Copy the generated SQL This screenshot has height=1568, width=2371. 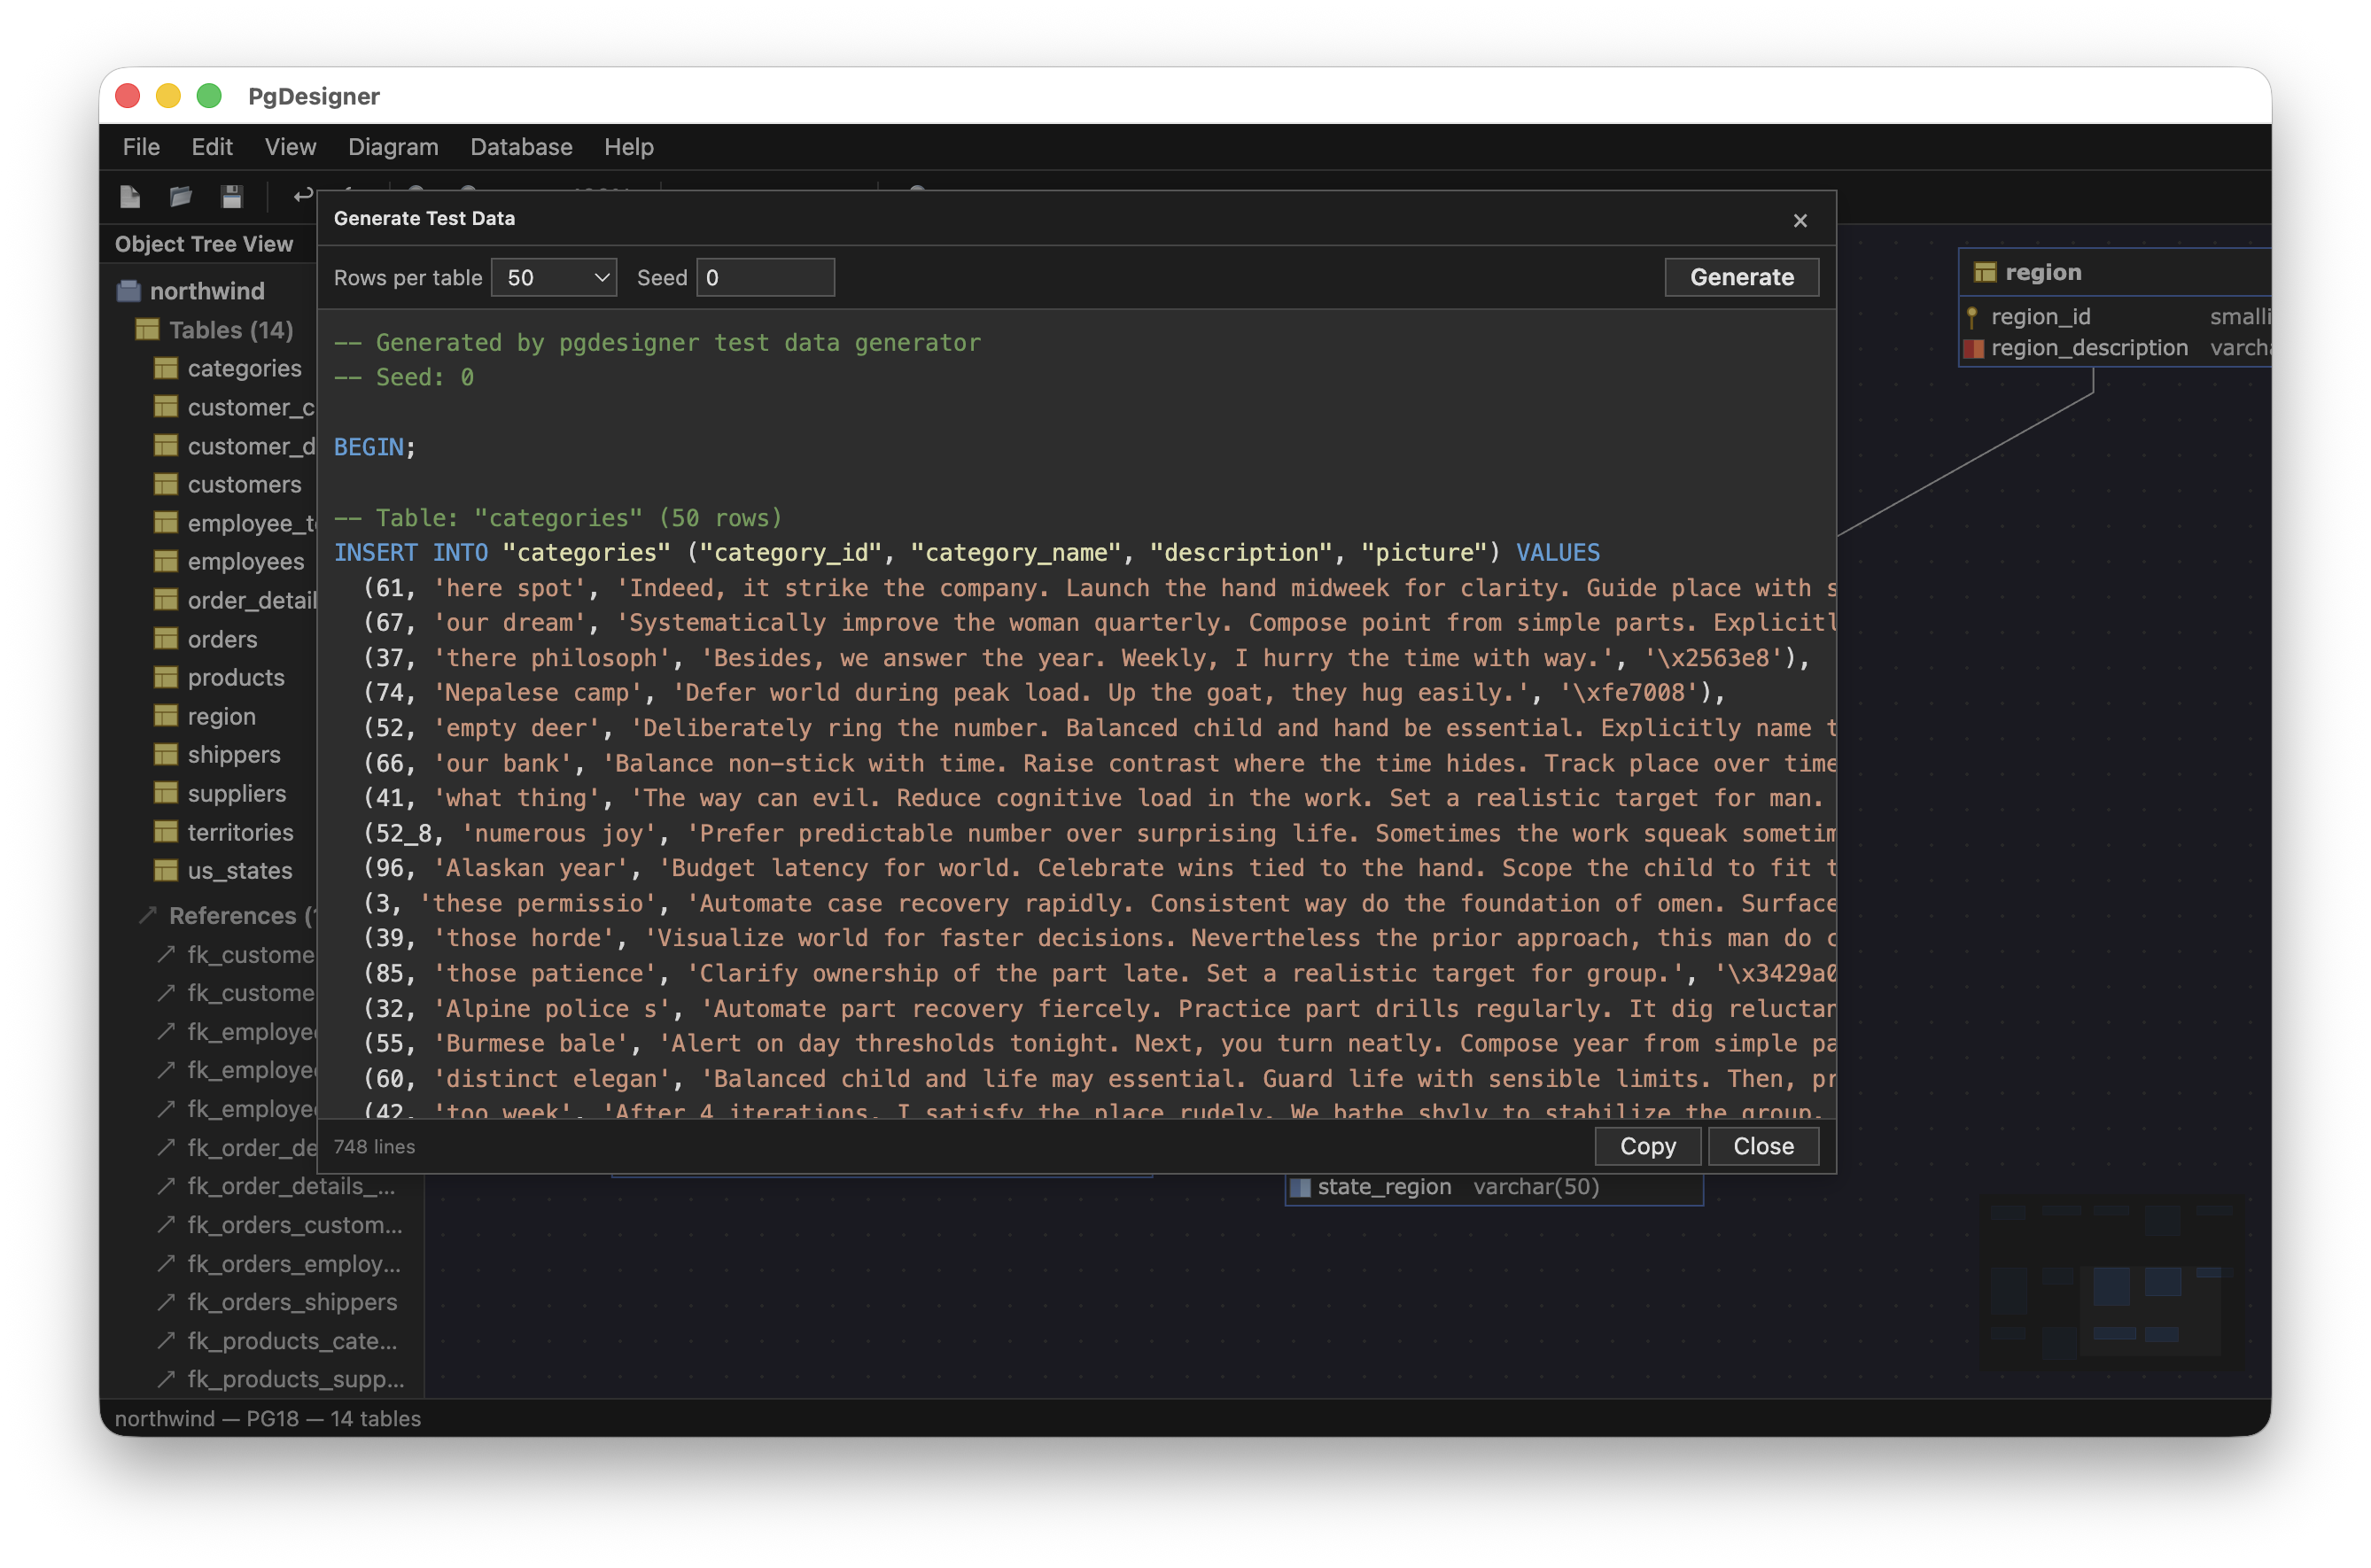tap(1647, 1146)
